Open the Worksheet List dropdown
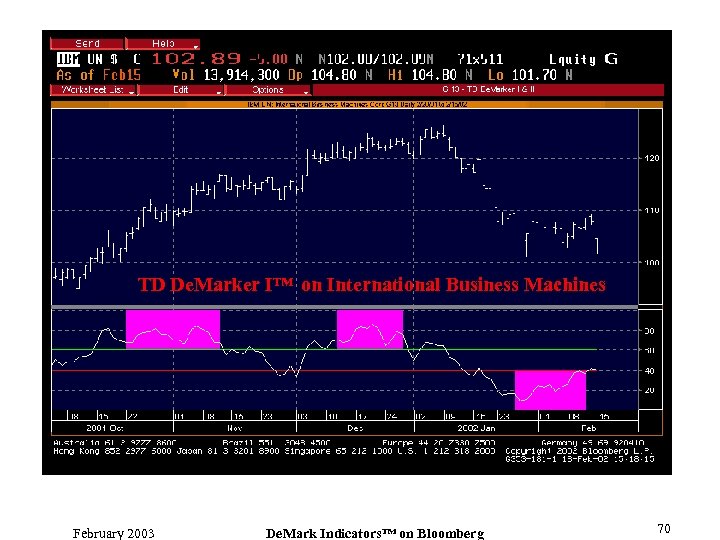Viewport: 720px width, 540px height. pyautogui.click(x=94, y=90)
